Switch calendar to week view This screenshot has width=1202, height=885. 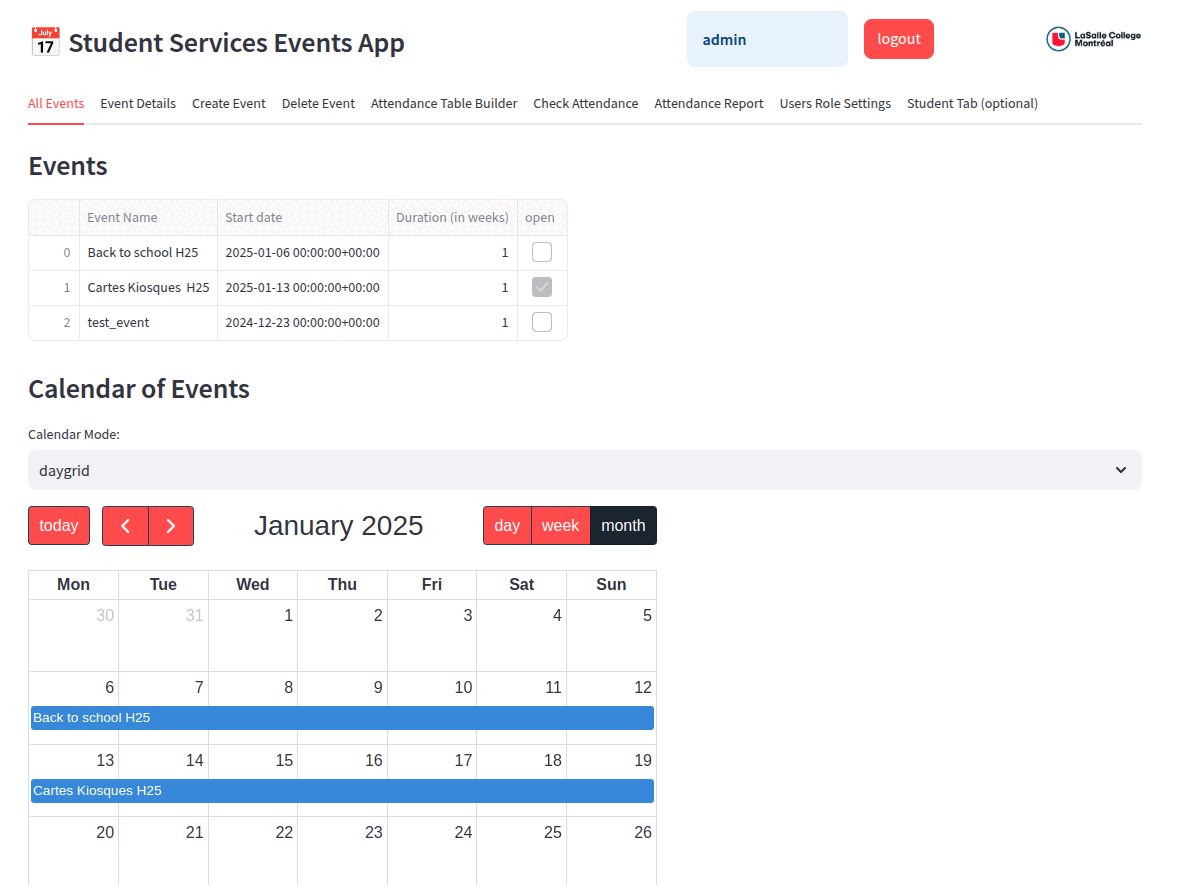[x=561, y=525]
